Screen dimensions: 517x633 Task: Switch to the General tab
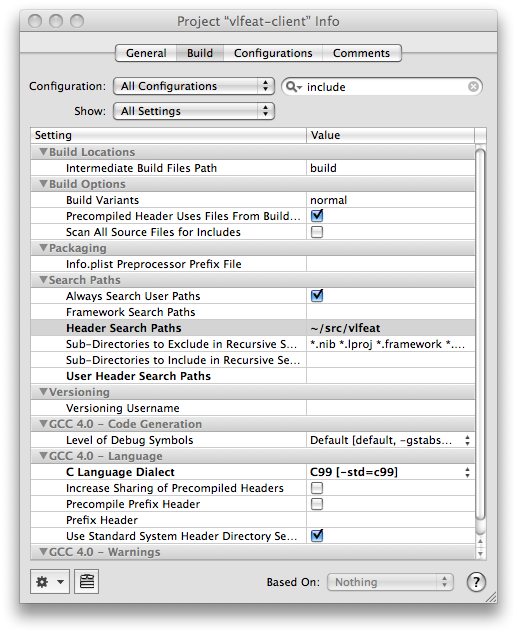click(x=146, y=53)
